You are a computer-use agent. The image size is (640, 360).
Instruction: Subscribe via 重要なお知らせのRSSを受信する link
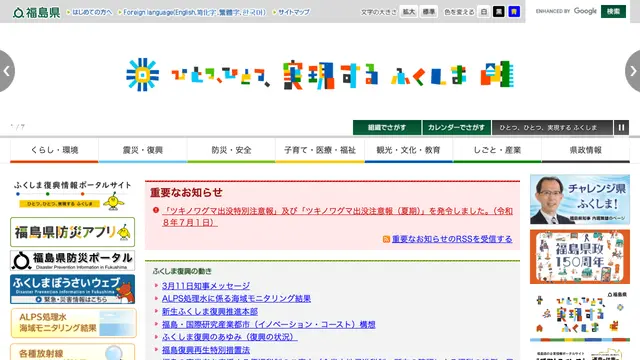click(x=452, y=239)
